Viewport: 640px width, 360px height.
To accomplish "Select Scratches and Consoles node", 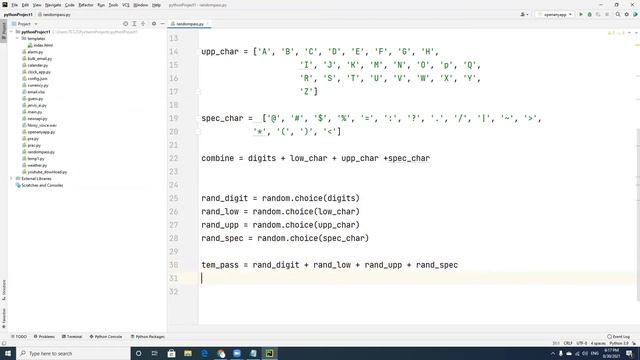I will pos(39,185).
